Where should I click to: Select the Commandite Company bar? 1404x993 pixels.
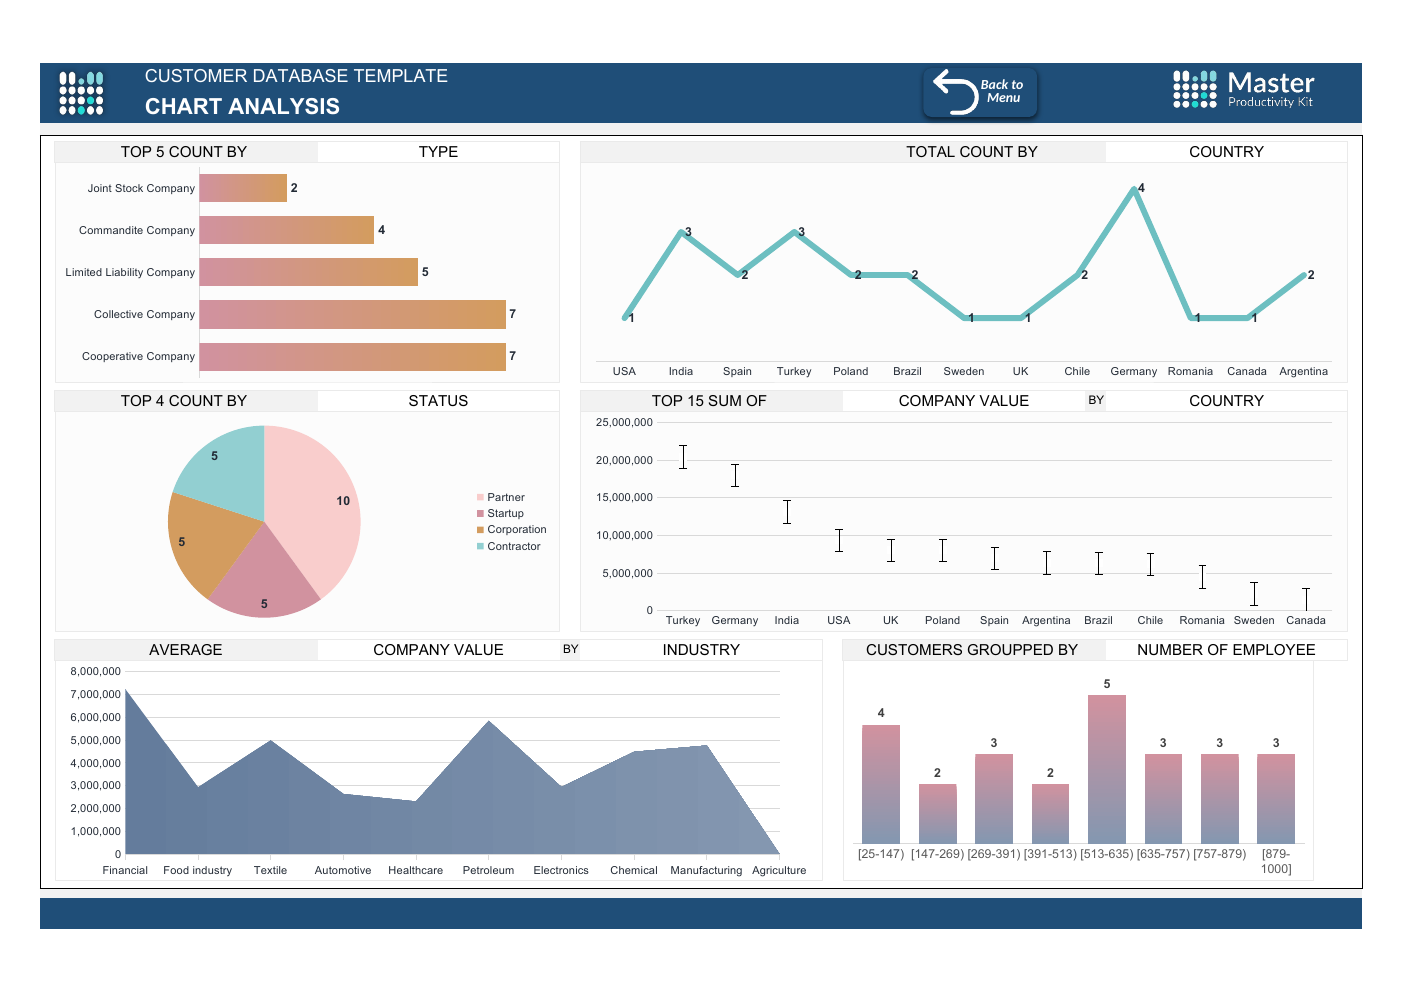pyautogui.click(x=287, y=230)
